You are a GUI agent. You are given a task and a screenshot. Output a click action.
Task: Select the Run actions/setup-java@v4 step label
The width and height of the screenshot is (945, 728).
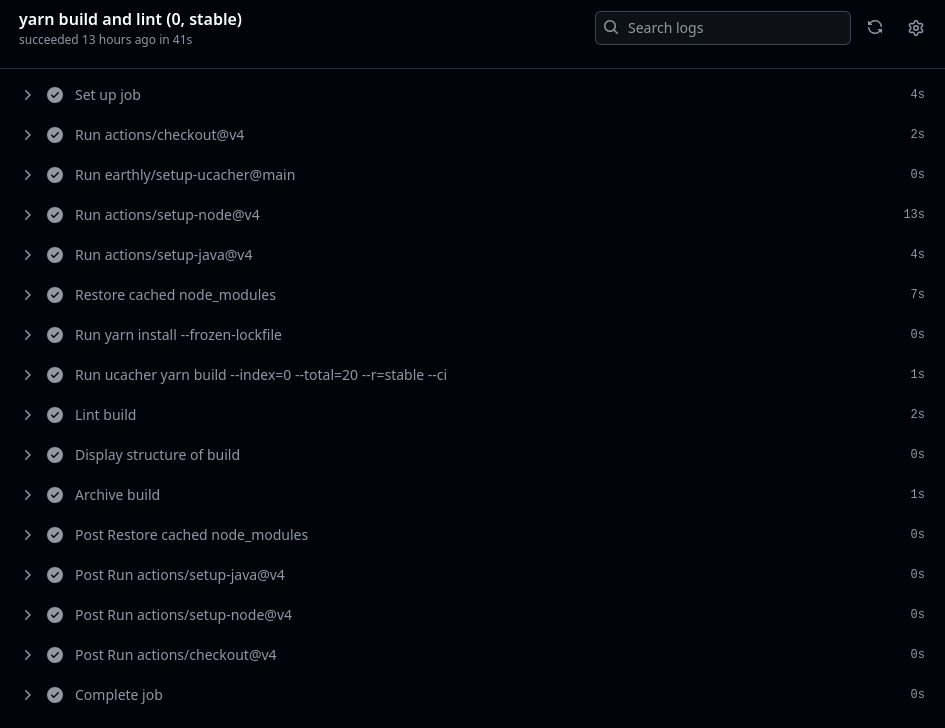(x=163, y=255)
